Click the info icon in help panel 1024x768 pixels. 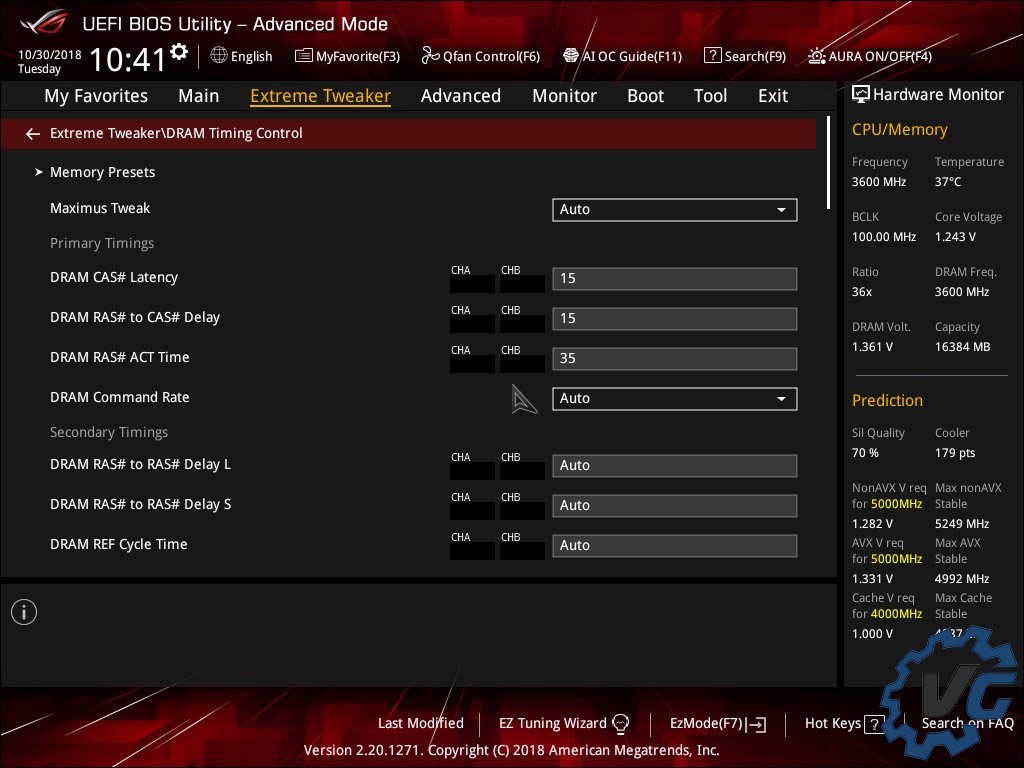point(24,612)
